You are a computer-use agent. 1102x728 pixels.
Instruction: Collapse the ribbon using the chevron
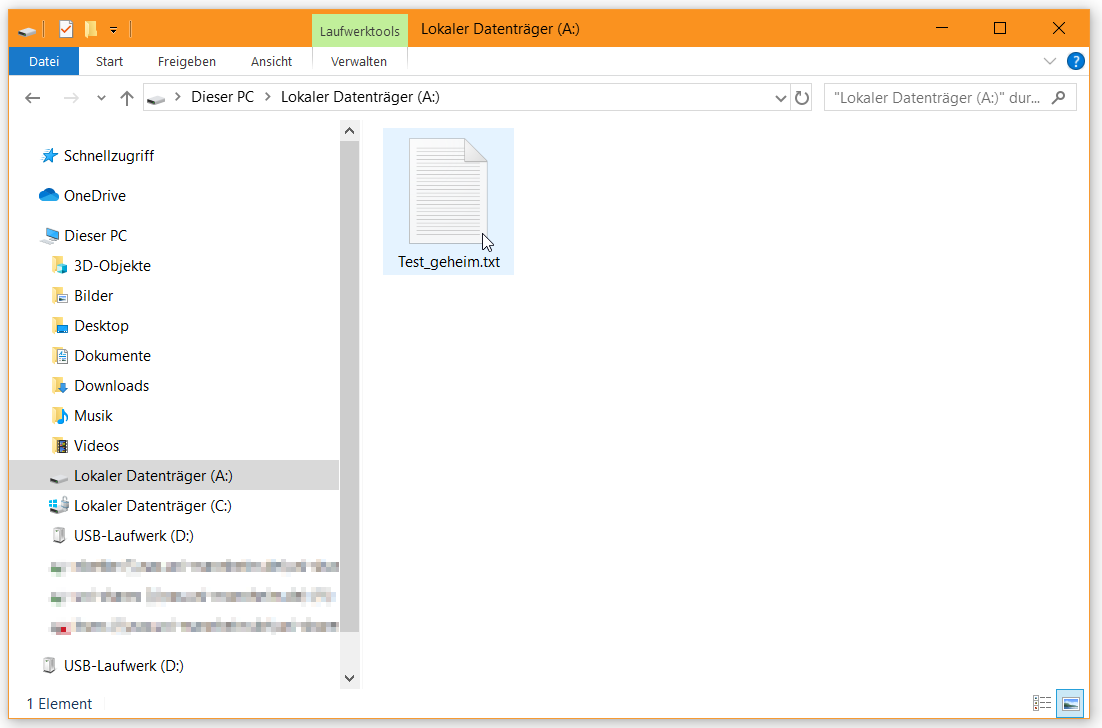coord(1050,61)
